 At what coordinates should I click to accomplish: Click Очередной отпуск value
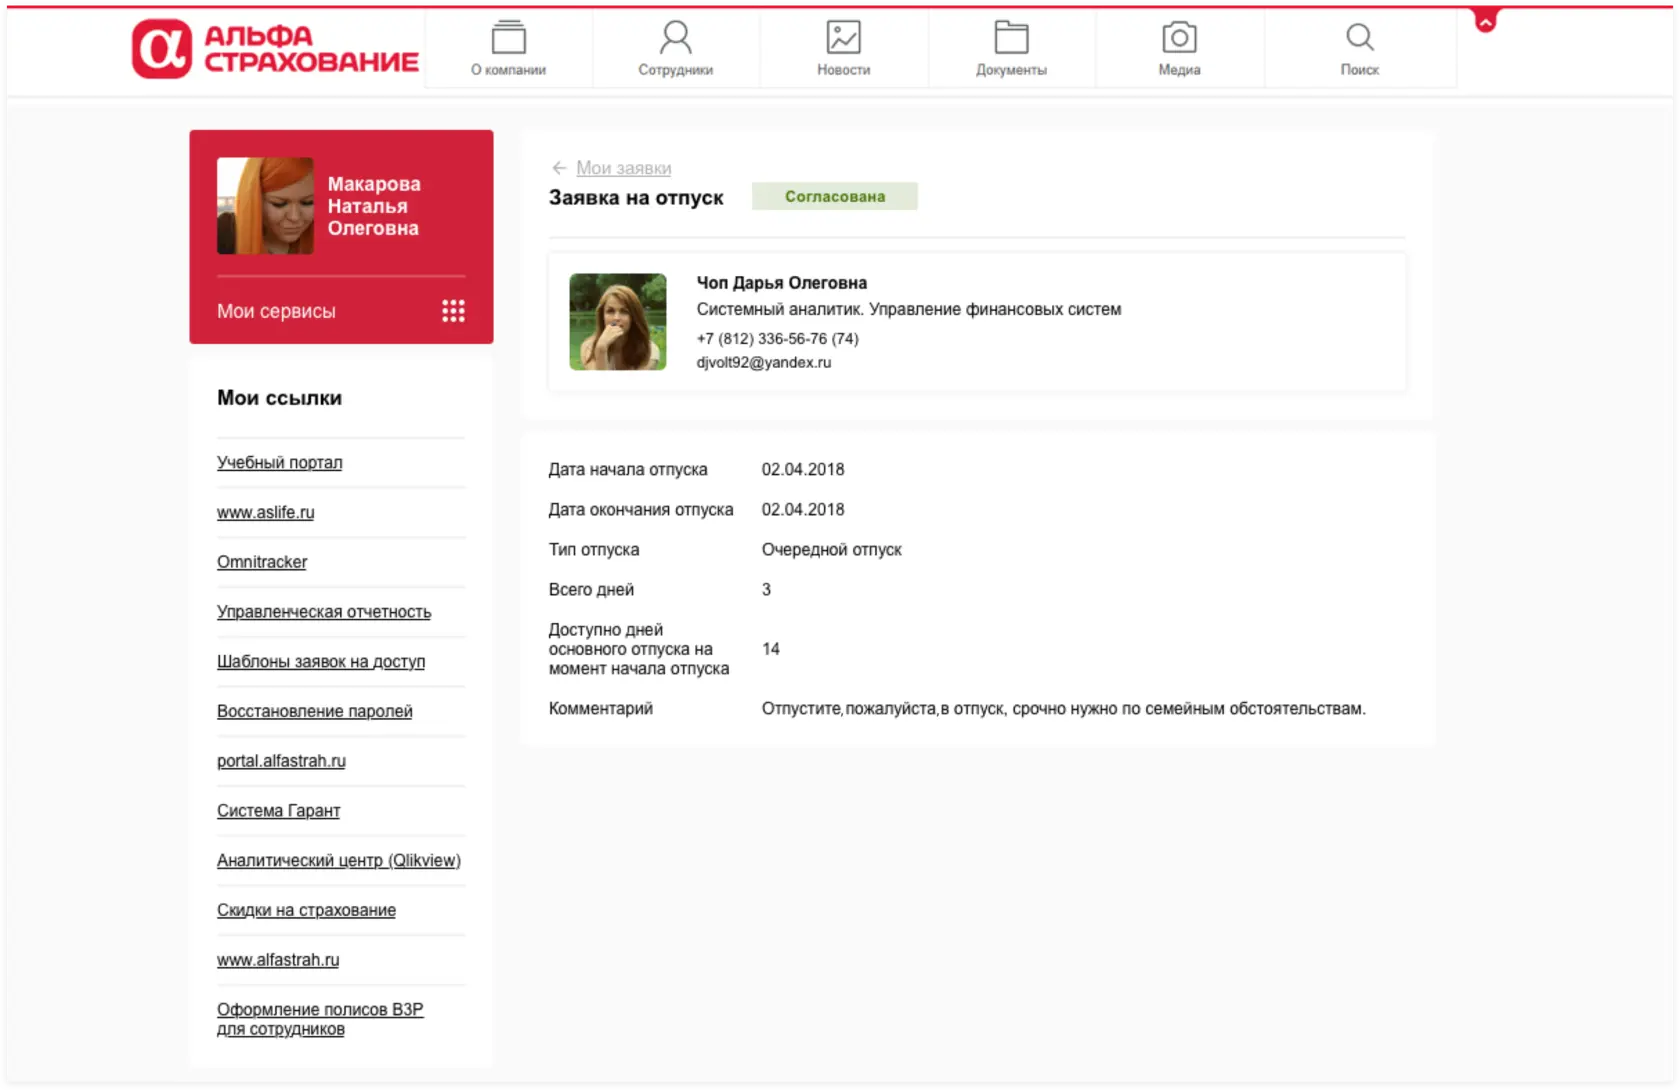pos(832,549)
